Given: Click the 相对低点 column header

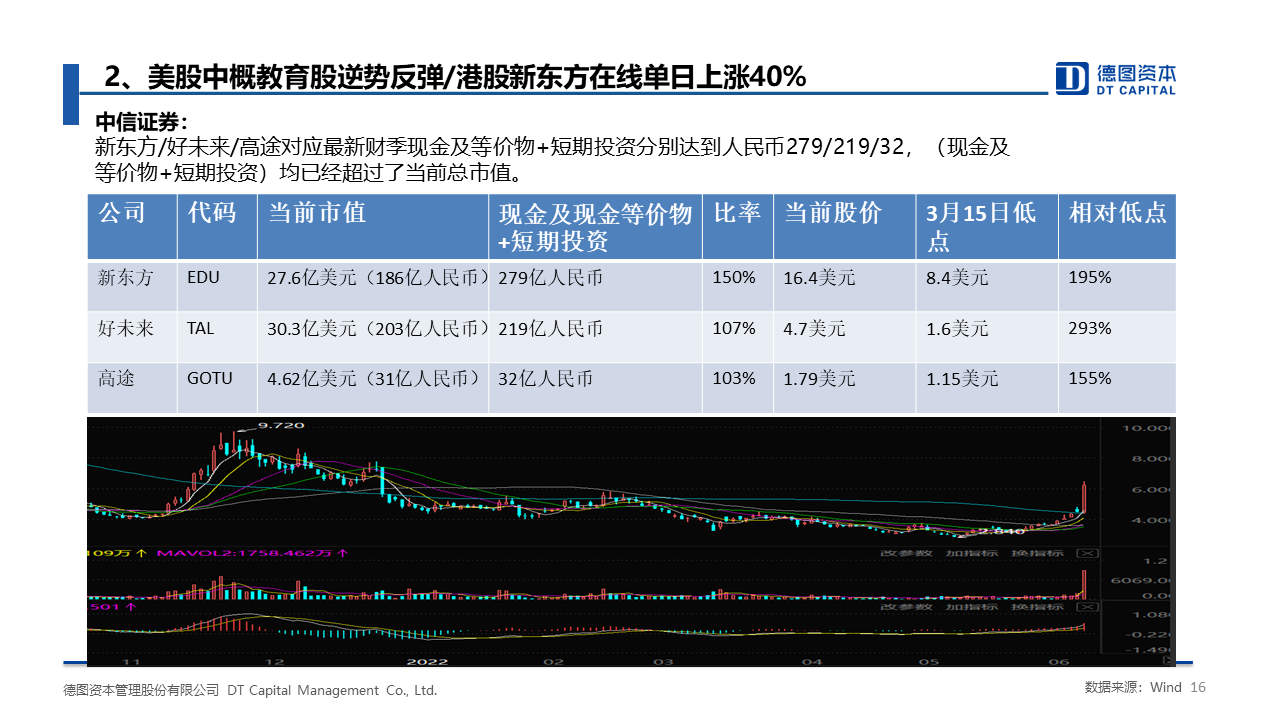Looking at the screenshot, I should tap(1117, 226).
